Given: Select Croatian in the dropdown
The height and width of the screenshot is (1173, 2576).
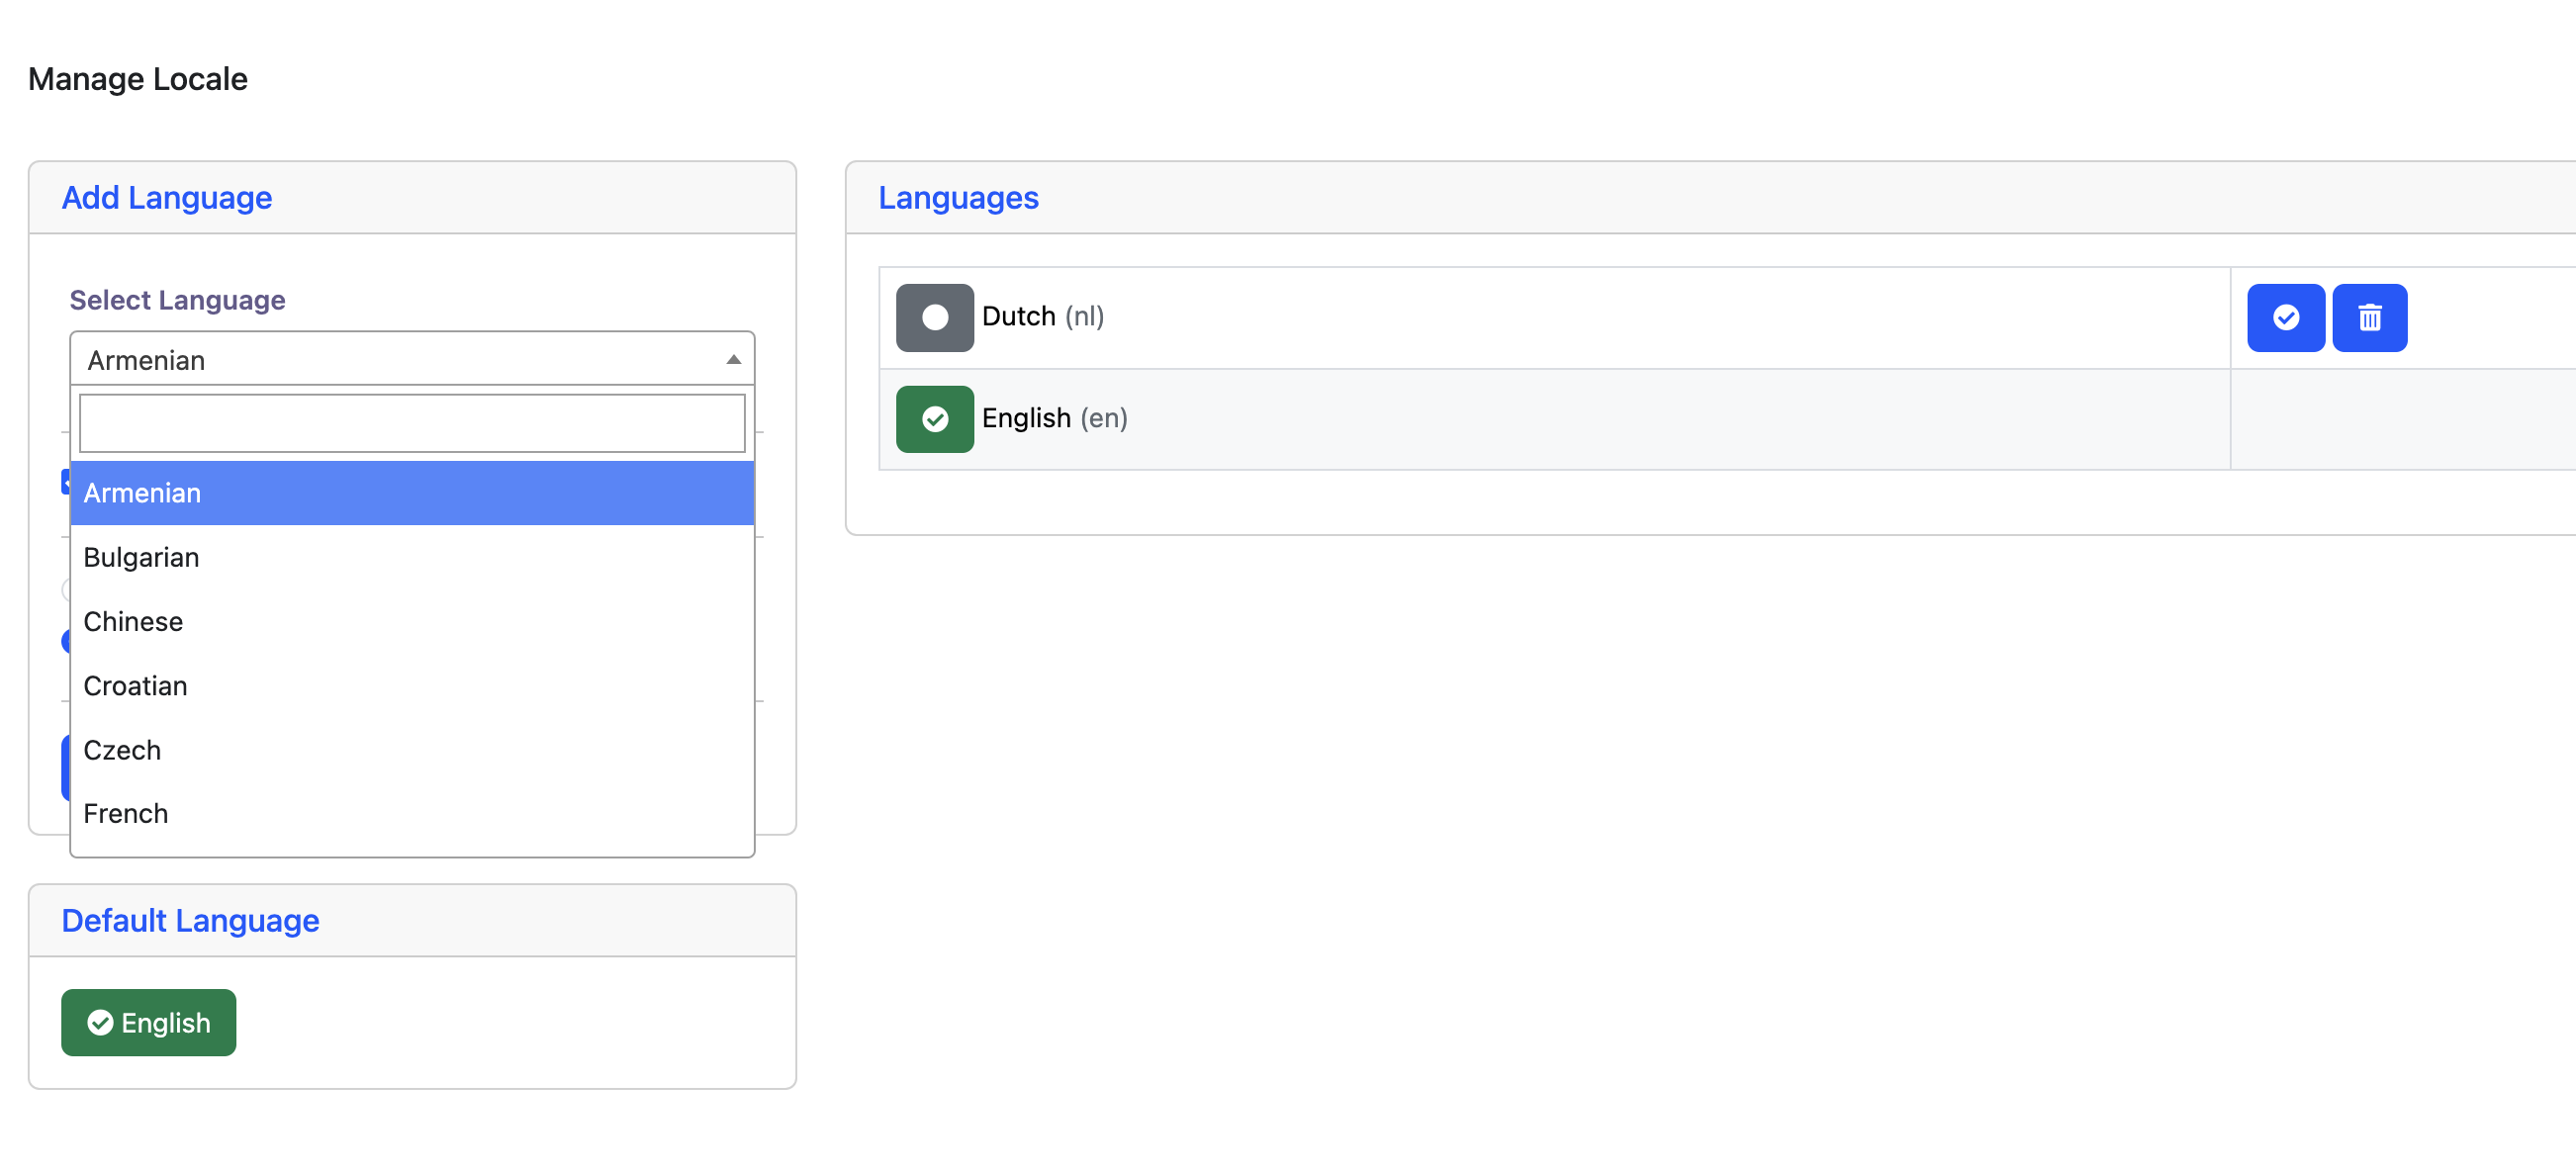Looking at the screenshot, I should [x=412, y=686].
